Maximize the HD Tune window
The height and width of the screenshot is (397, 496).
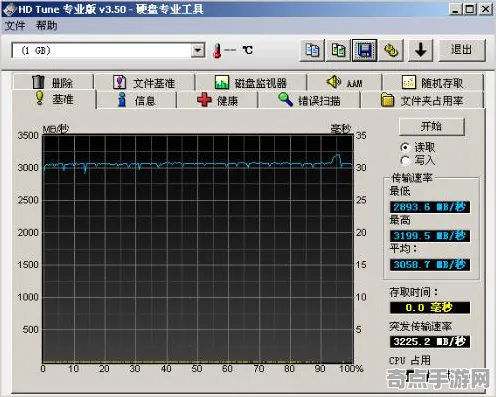point(470,9)
